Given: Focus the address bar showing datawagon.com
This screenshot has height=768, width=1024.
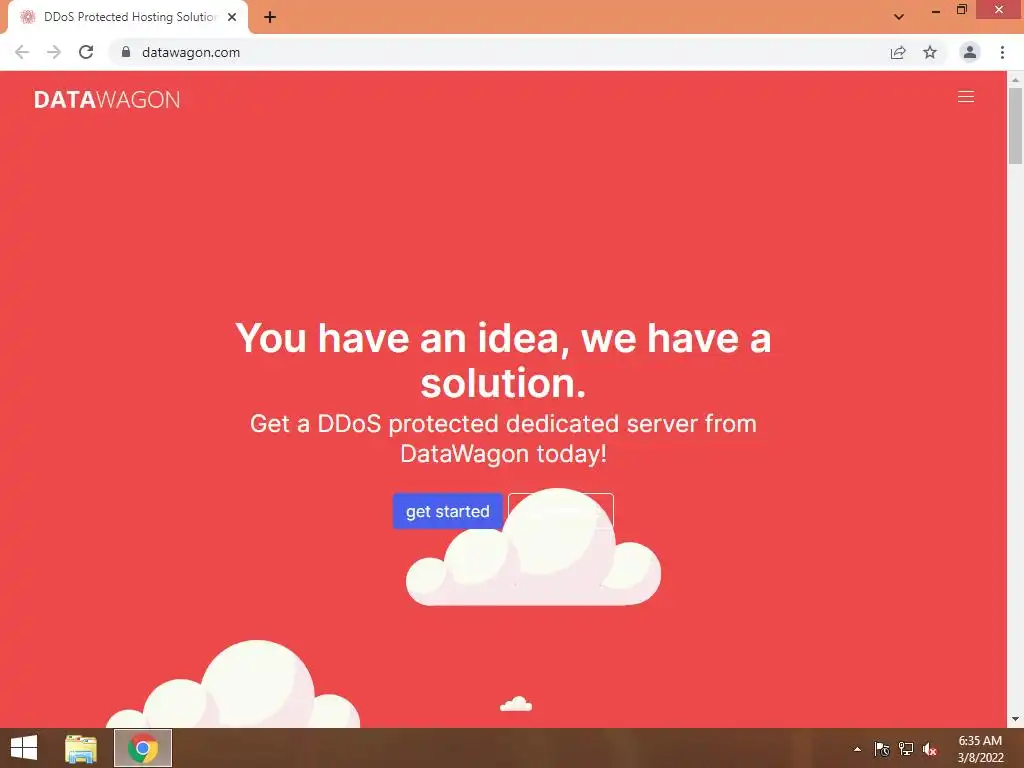Looking at the screenshot, I should click(x=191, y=52).
